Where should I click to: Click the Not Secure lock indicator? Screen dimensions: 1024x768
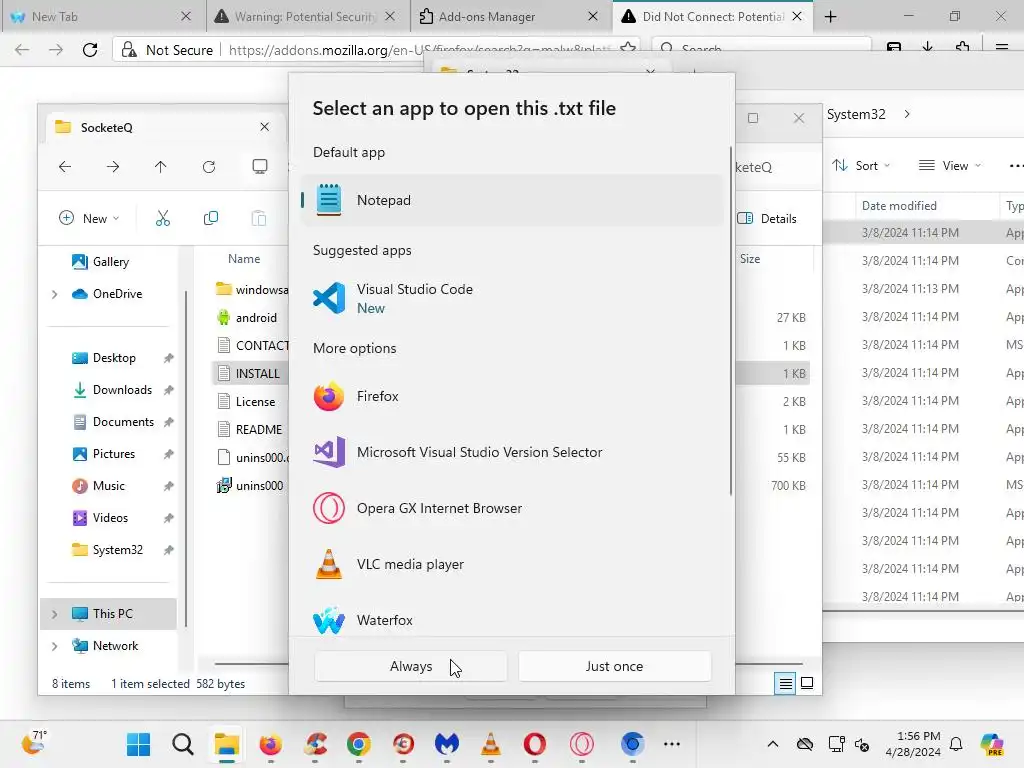point(168,50)
